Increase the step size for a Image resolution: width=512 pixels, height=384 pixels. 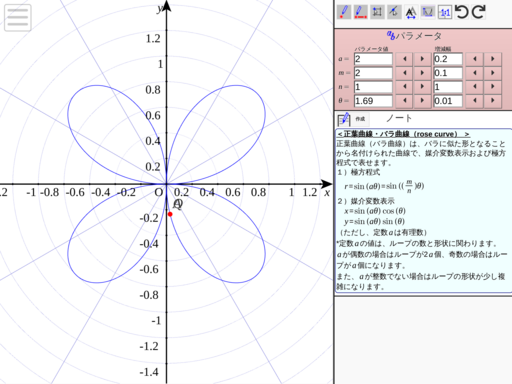[x=493, y=59]
